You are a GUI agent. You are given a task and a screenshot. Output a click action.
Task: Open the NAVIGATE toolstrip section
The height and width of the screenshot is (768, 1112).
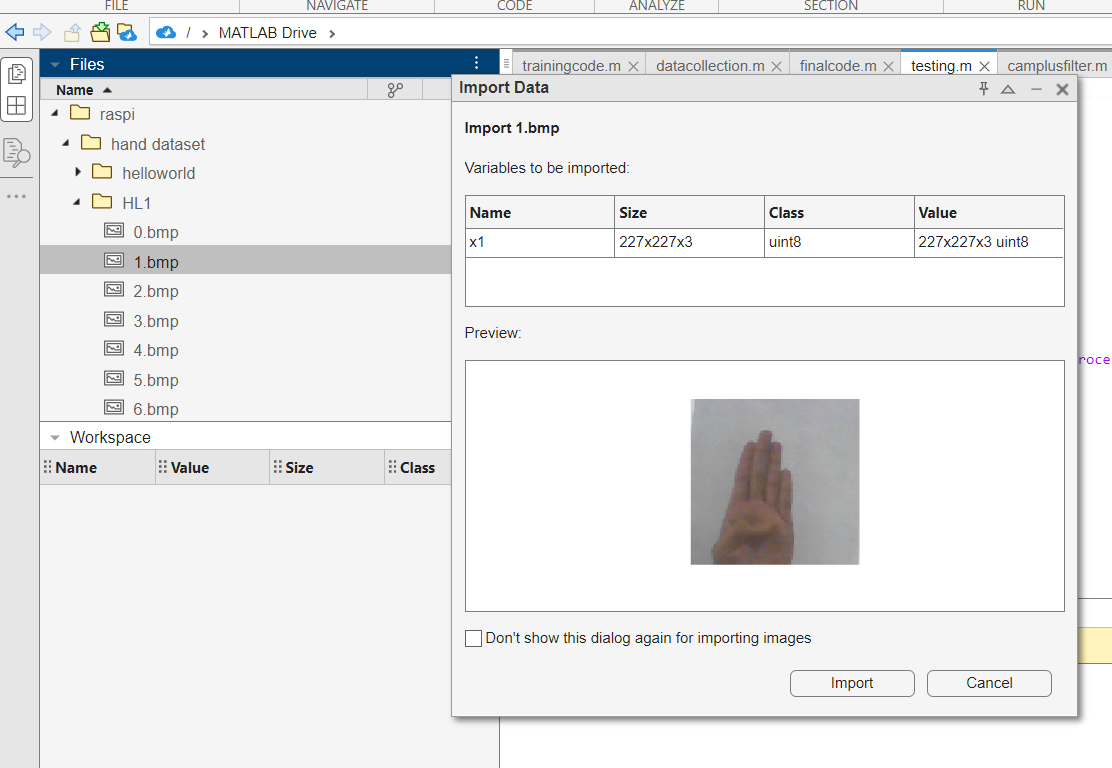(336, 6)
